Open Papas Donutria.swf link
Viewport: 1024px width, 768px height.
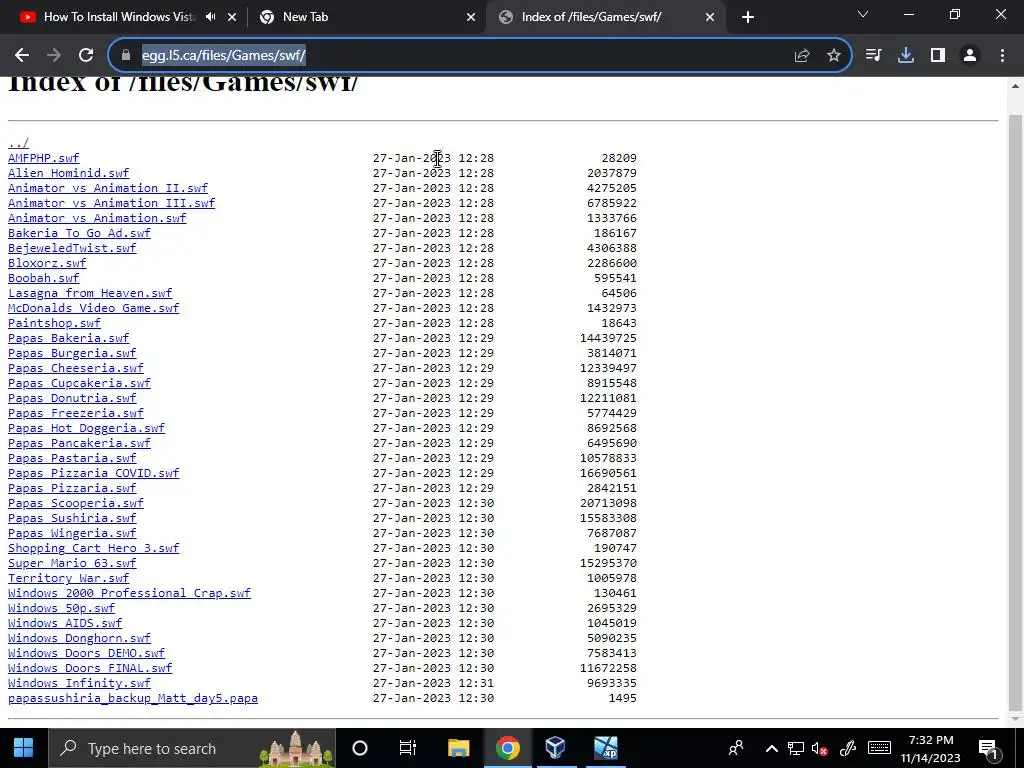click(x=72, y=398)
